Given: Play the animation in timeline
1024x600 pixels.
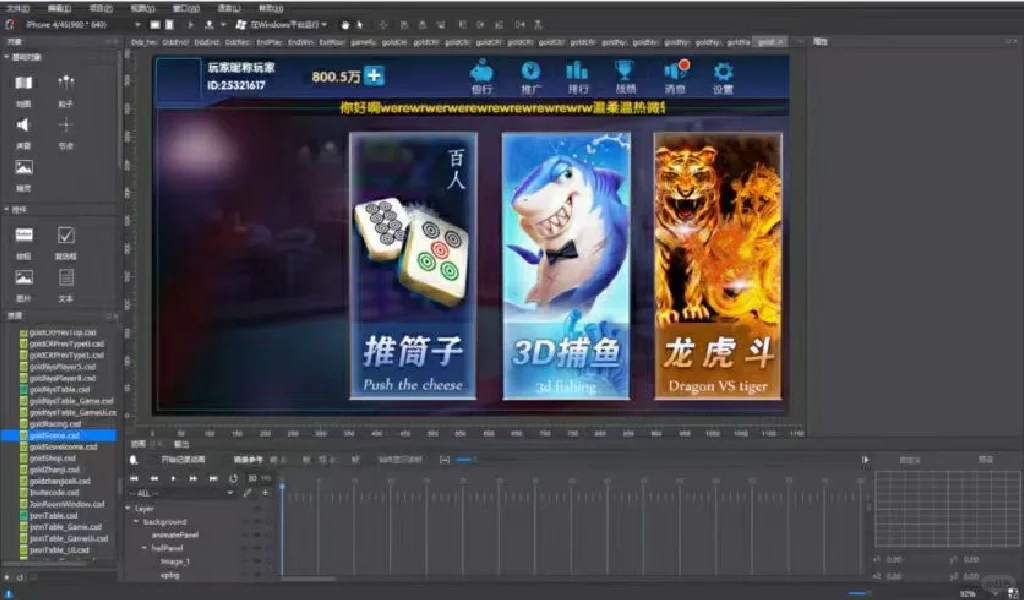Looking at the screenshot, I should (173, 479).
